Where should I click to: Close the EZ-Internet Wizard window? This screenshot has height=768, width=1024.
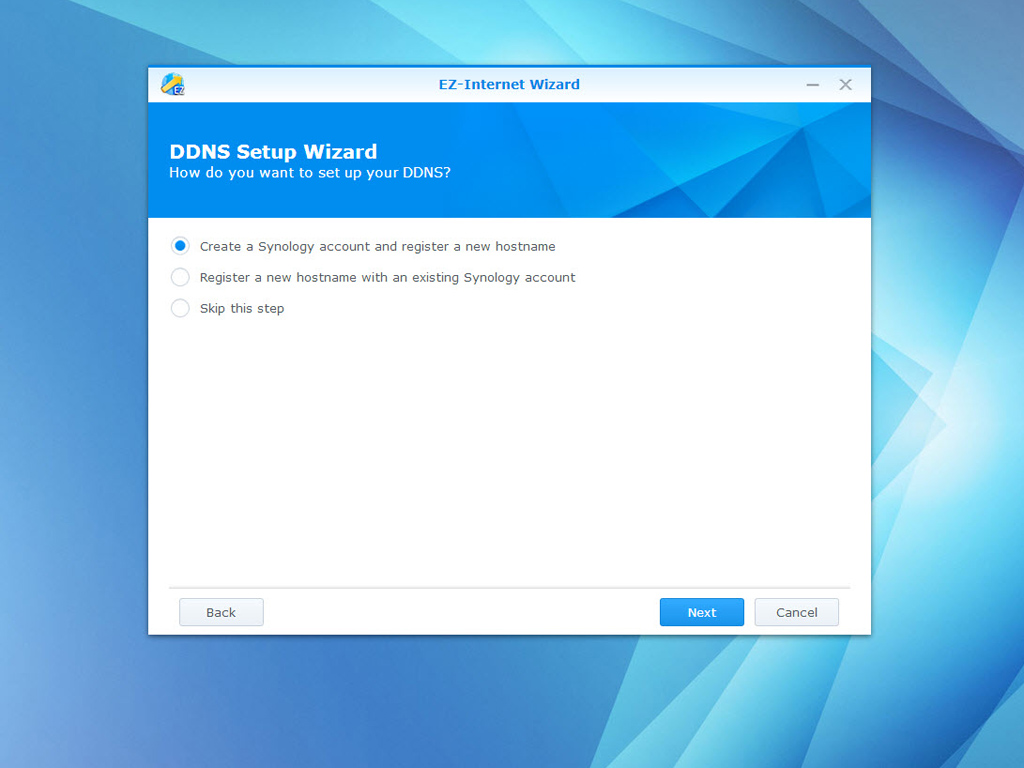pos(845,85)
